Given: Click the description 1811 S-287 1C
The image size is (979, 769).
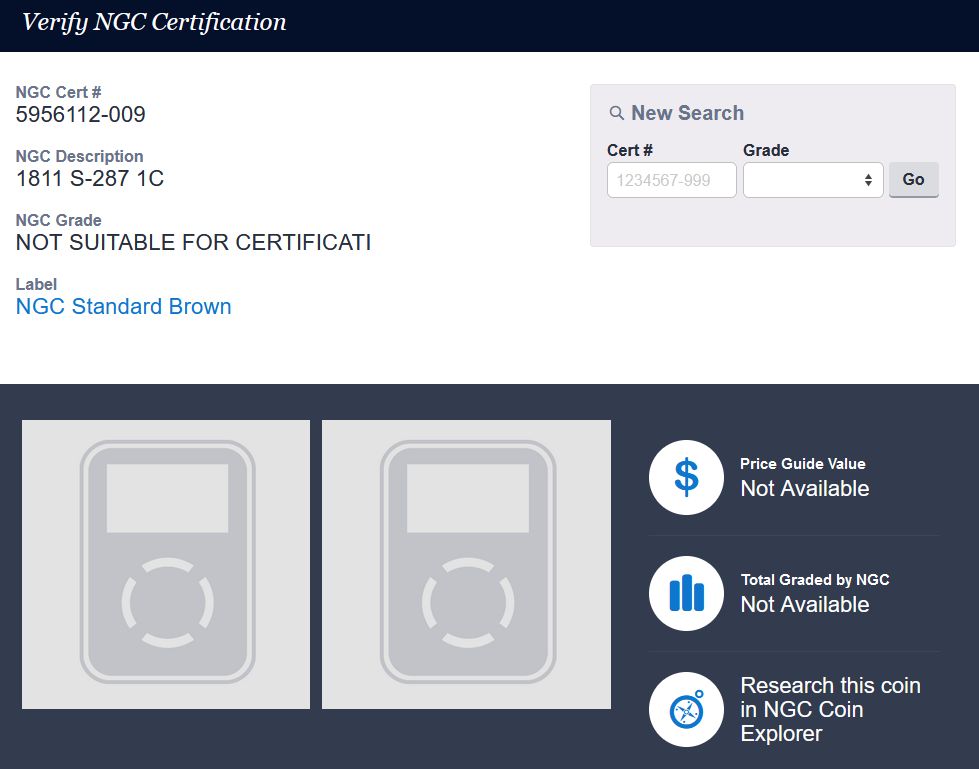Looking at the screenshot, I should click(x=90, y=179).
